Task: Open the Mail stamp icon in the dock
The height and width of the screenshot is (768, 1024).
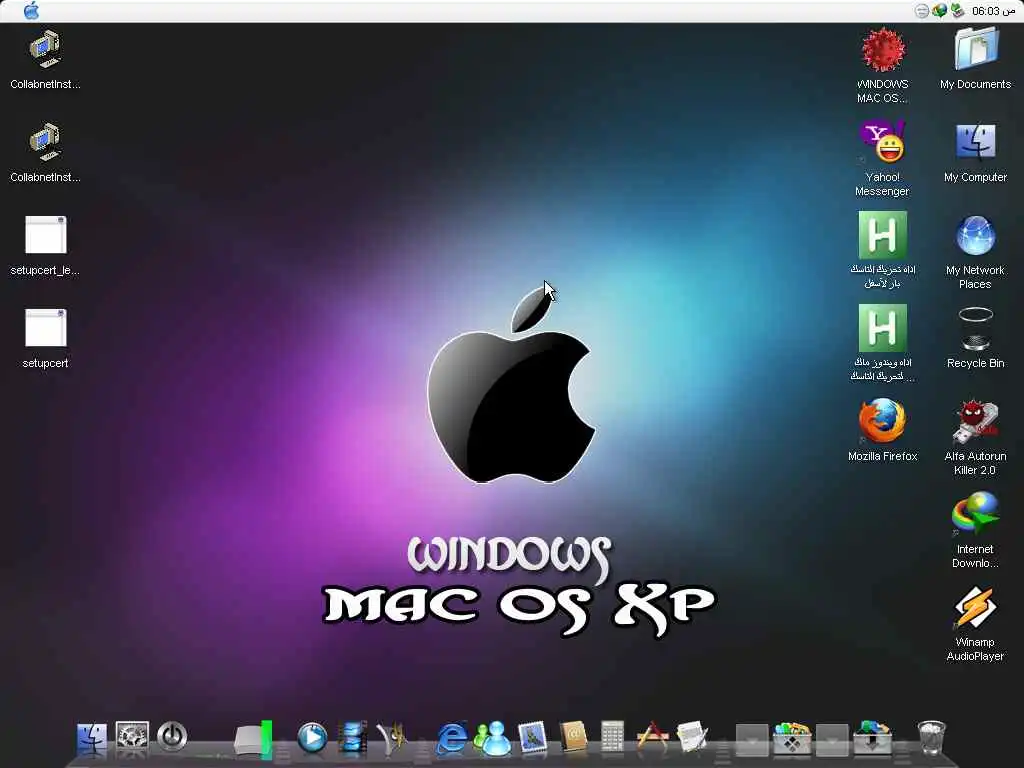Action: 532,738
